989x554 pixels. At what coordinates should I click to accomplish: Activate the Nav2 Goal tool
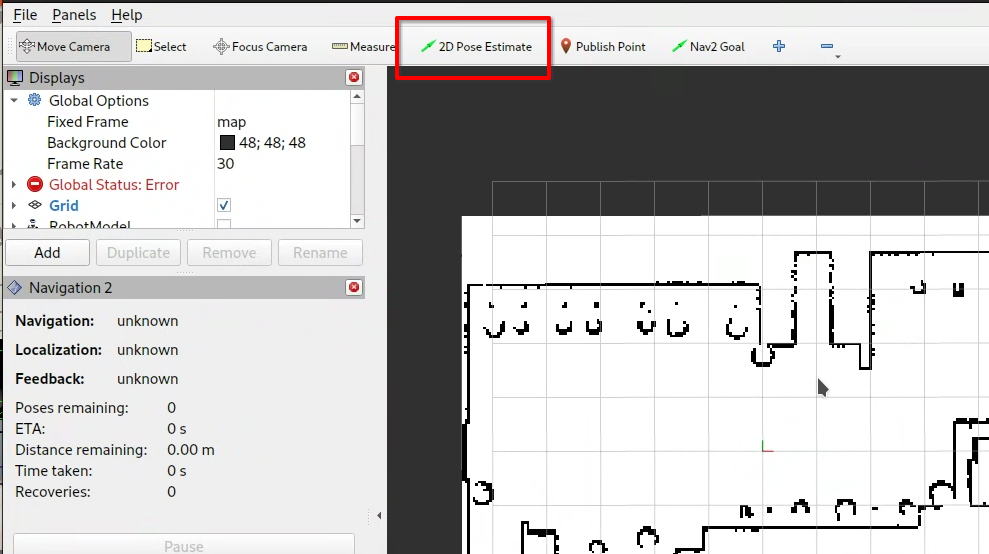click(708, 47)
